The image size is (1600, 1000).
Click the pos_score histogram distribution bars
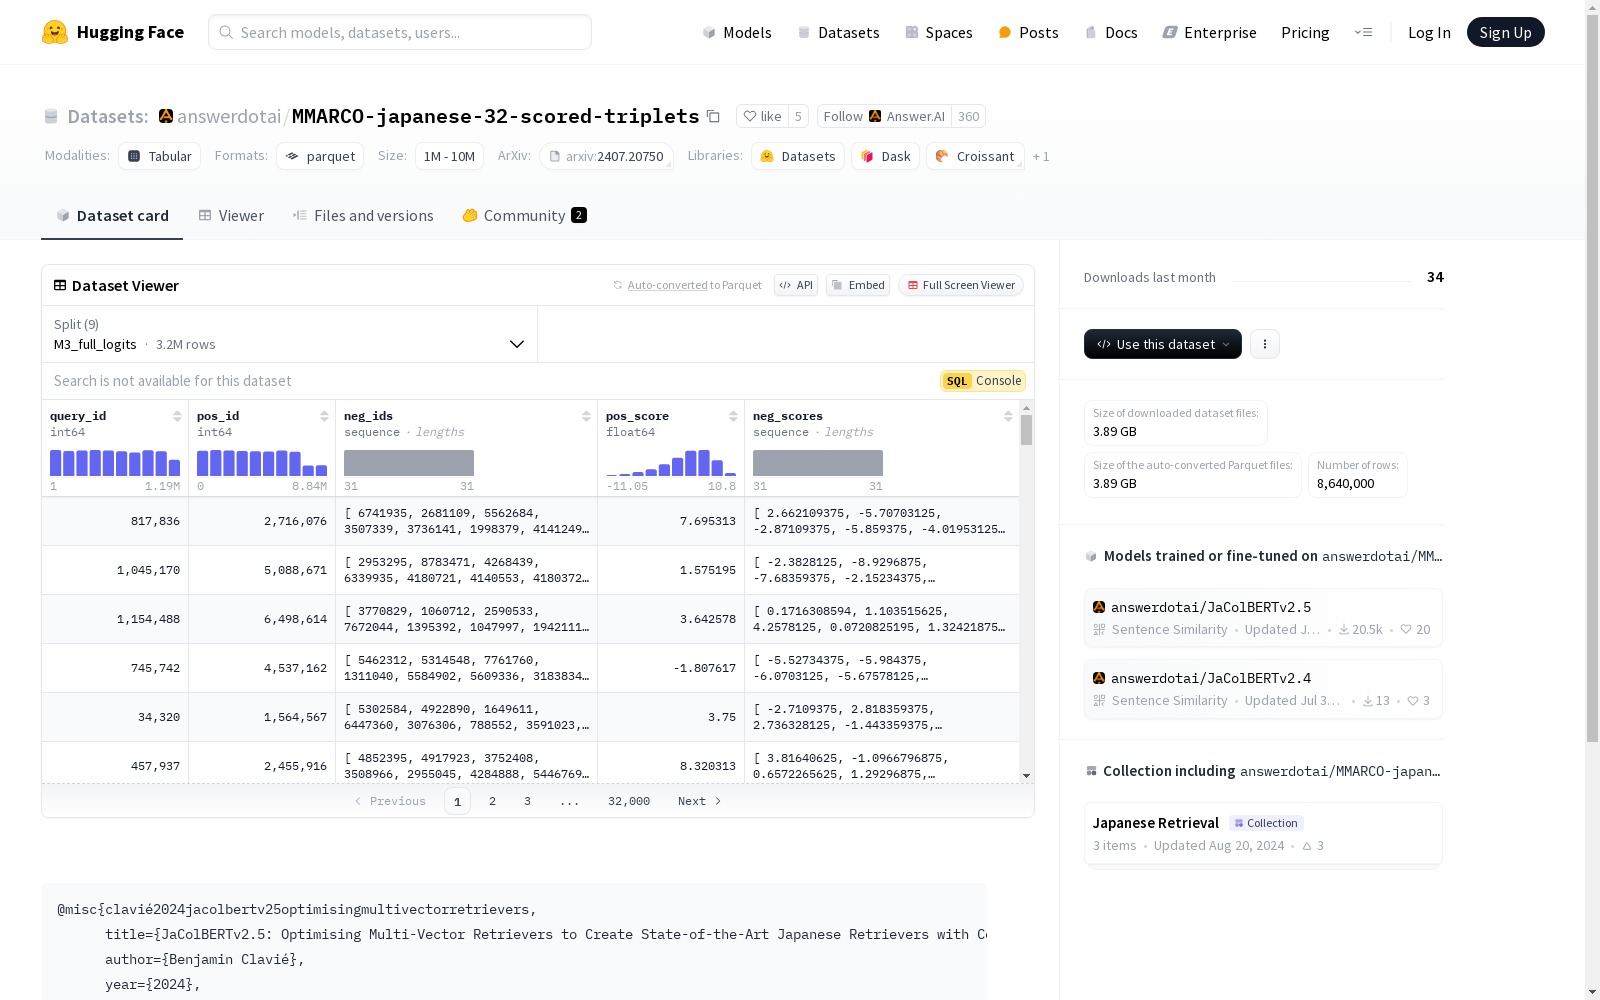[671, 462]
